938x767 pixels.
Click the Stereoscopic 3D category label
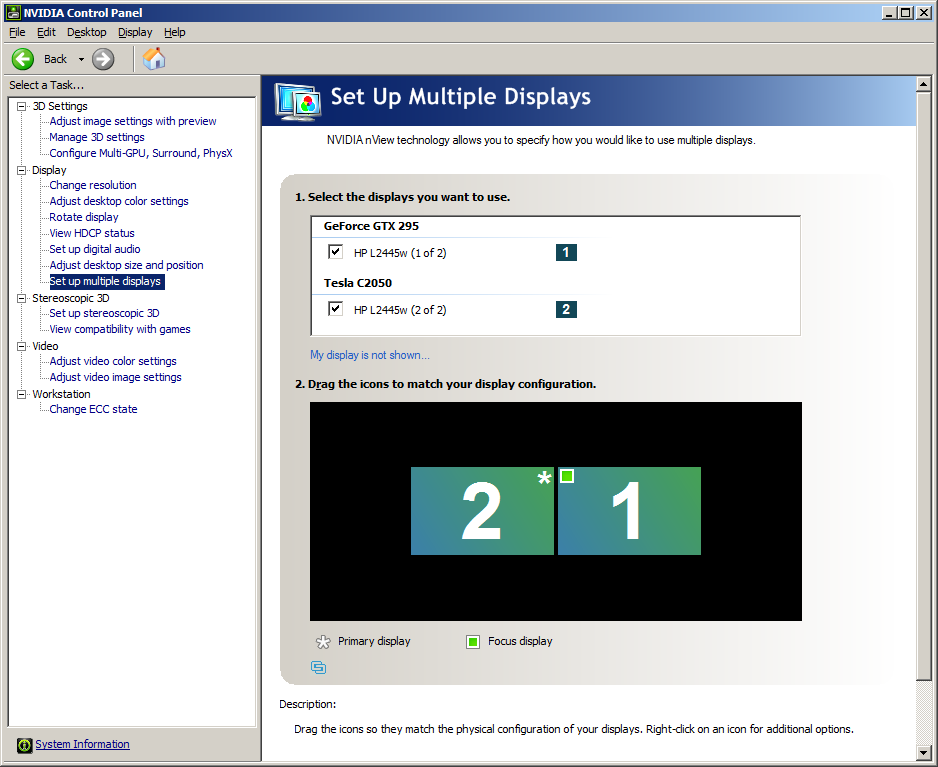click(71, 298)
